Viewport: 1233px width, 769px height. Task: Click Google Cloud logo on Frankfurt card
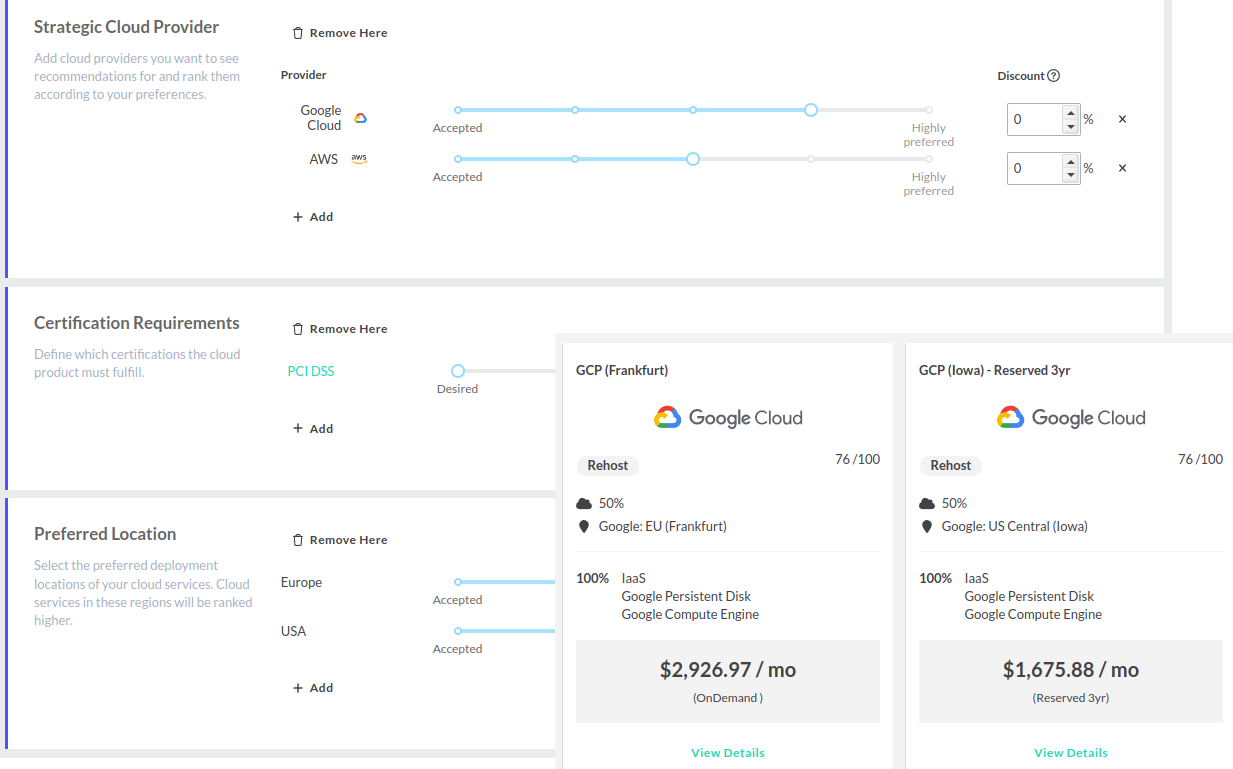728,418
